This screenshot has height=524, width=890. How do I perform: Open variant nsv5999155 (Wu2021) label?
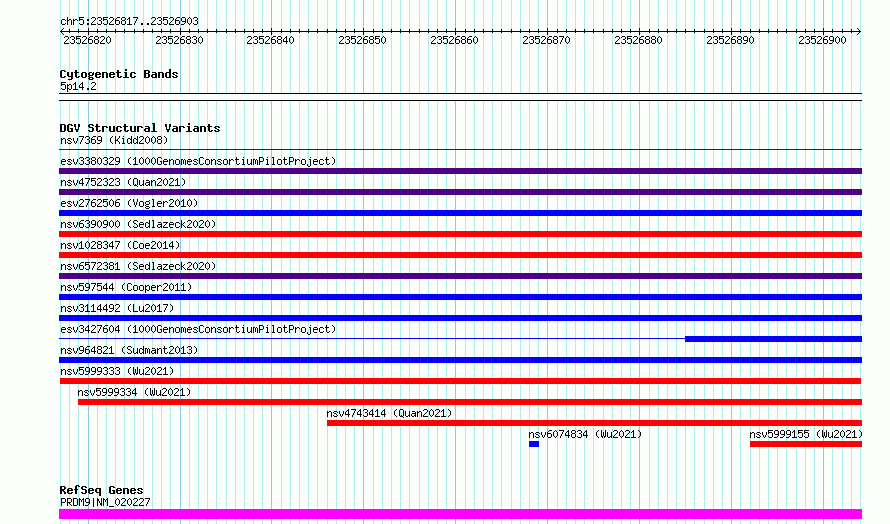coord(806,434)
